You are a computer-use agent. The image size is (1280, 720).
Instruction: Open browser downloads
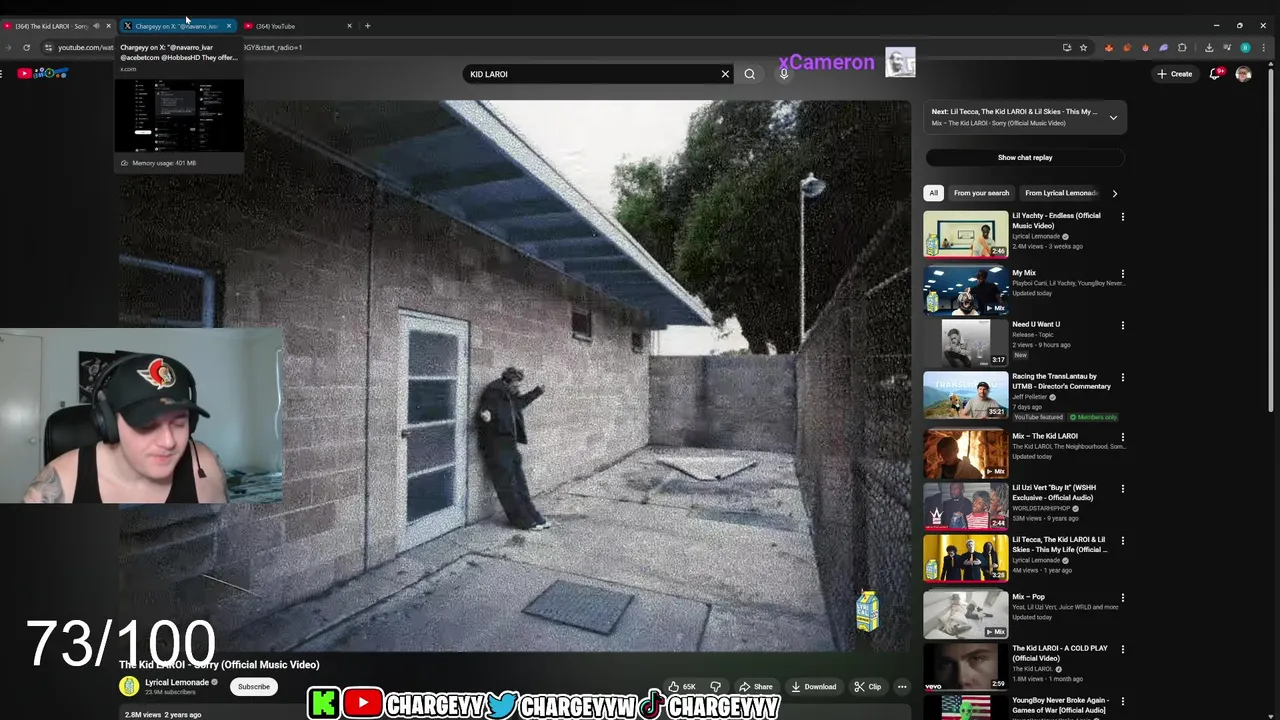1209,47
